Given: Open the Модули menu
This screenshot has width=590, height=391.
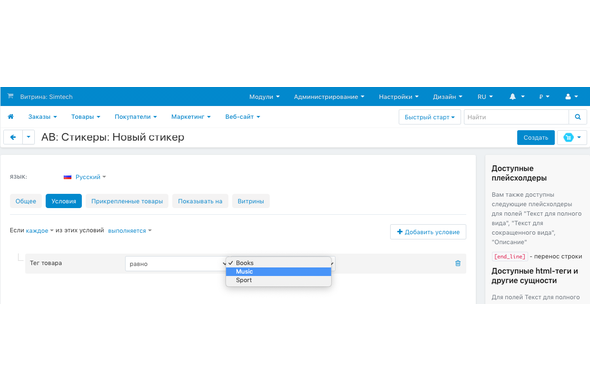Looking at the screenshot, I should 264,97.
